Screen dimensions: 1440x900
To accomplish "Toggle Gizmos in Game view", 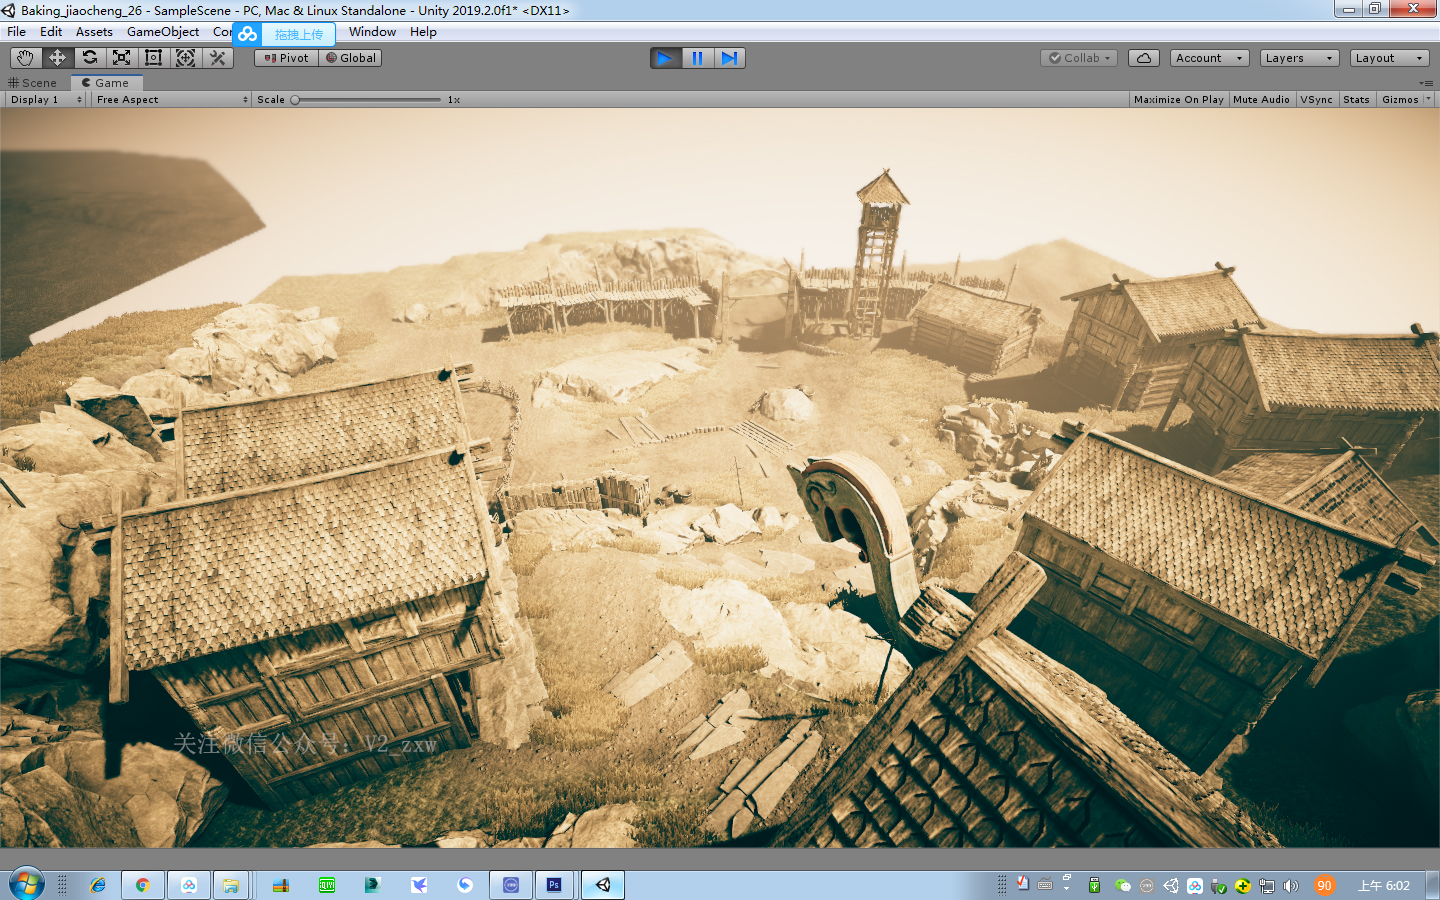I will [x=1399, y=100].
